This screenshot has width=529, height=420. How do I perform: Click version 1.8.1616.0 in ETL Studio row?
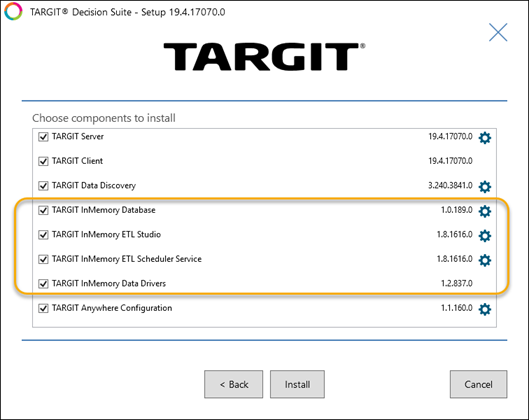tap(454, 234)
